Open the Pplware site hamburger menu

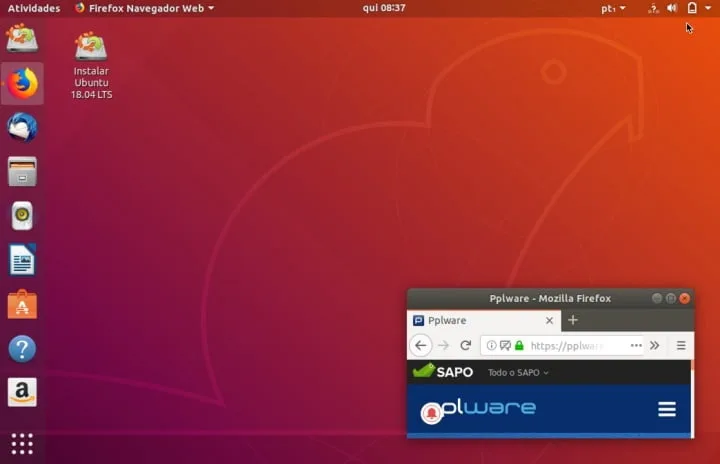(x=667, y=409)
